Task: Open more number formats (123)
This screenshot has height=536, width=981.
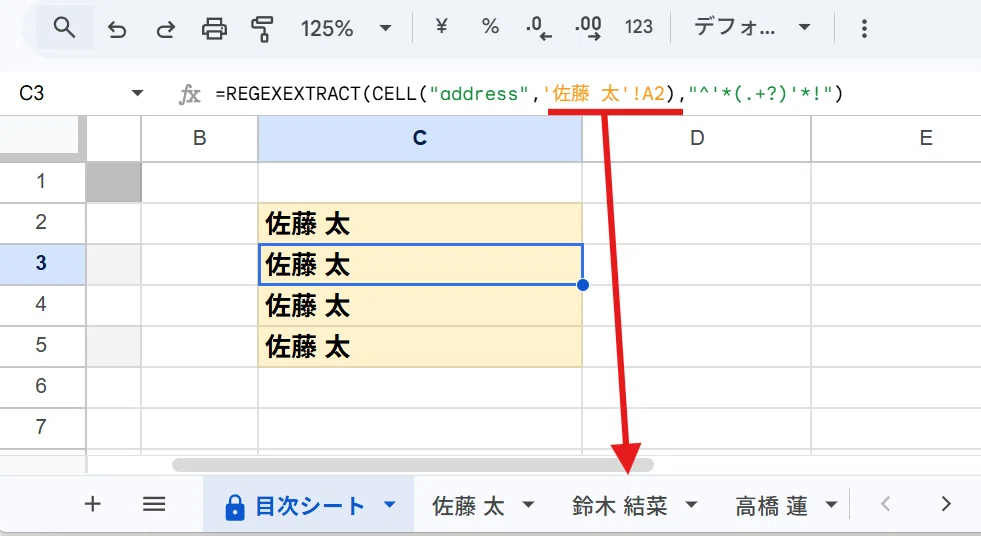Action: [x=638, y=27]
